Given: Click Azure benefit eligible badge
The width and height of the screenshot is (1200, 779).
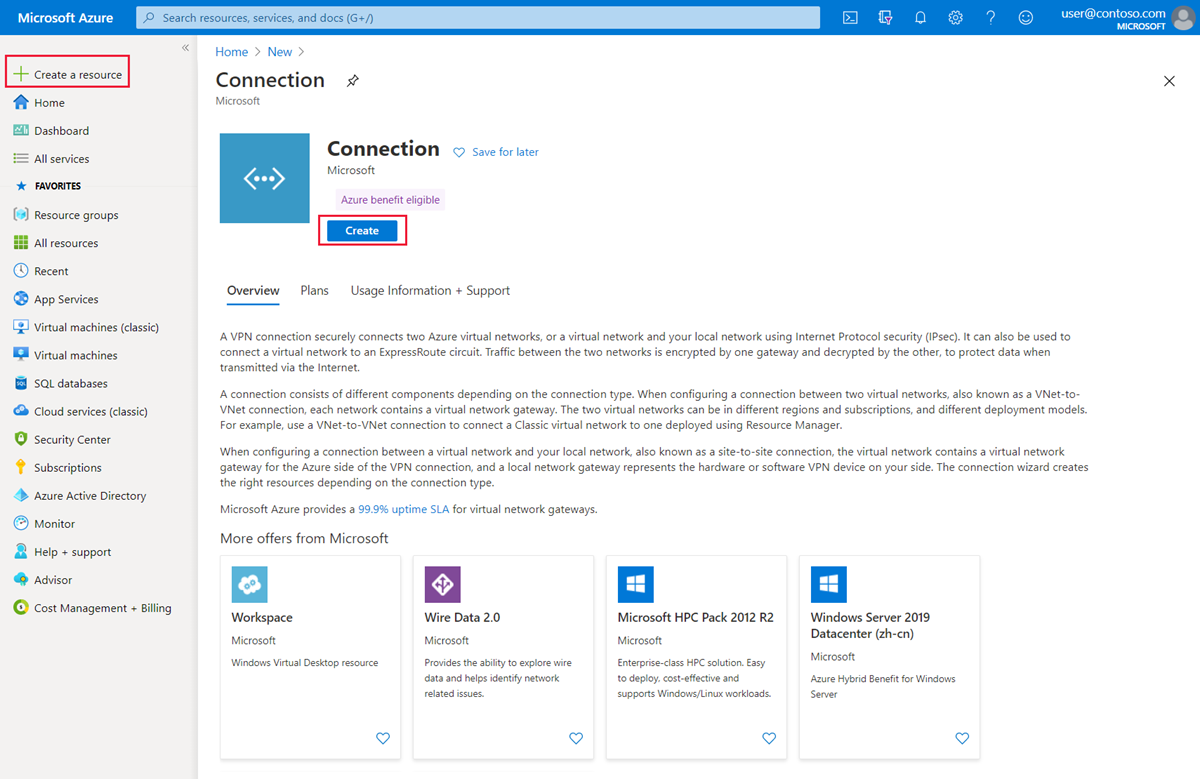Looking at the screenshot, I should [390, 200].
